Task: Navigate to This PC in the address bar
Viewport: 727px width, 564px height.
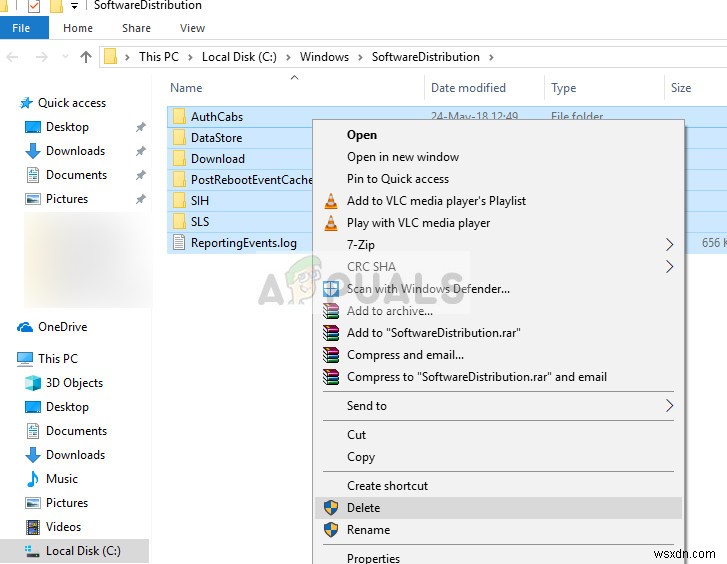Action: pos(159,57)
